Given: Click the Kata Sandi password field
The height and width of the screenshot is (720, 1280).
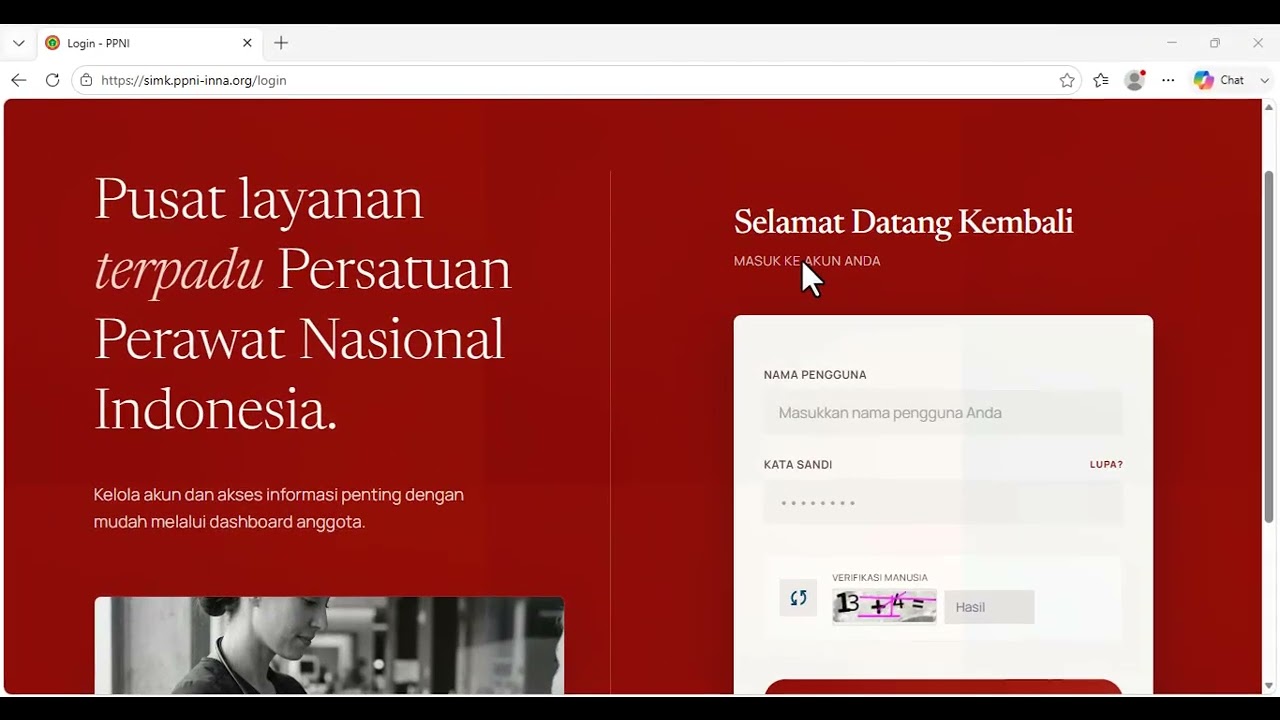Looking at the screenshot, I should pos(943,503).
